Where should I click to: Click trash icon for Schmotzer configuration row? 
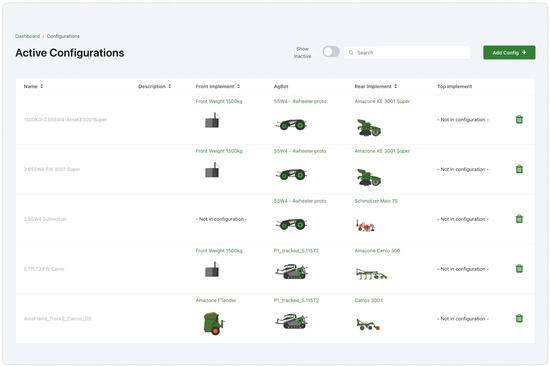(519, 219)
